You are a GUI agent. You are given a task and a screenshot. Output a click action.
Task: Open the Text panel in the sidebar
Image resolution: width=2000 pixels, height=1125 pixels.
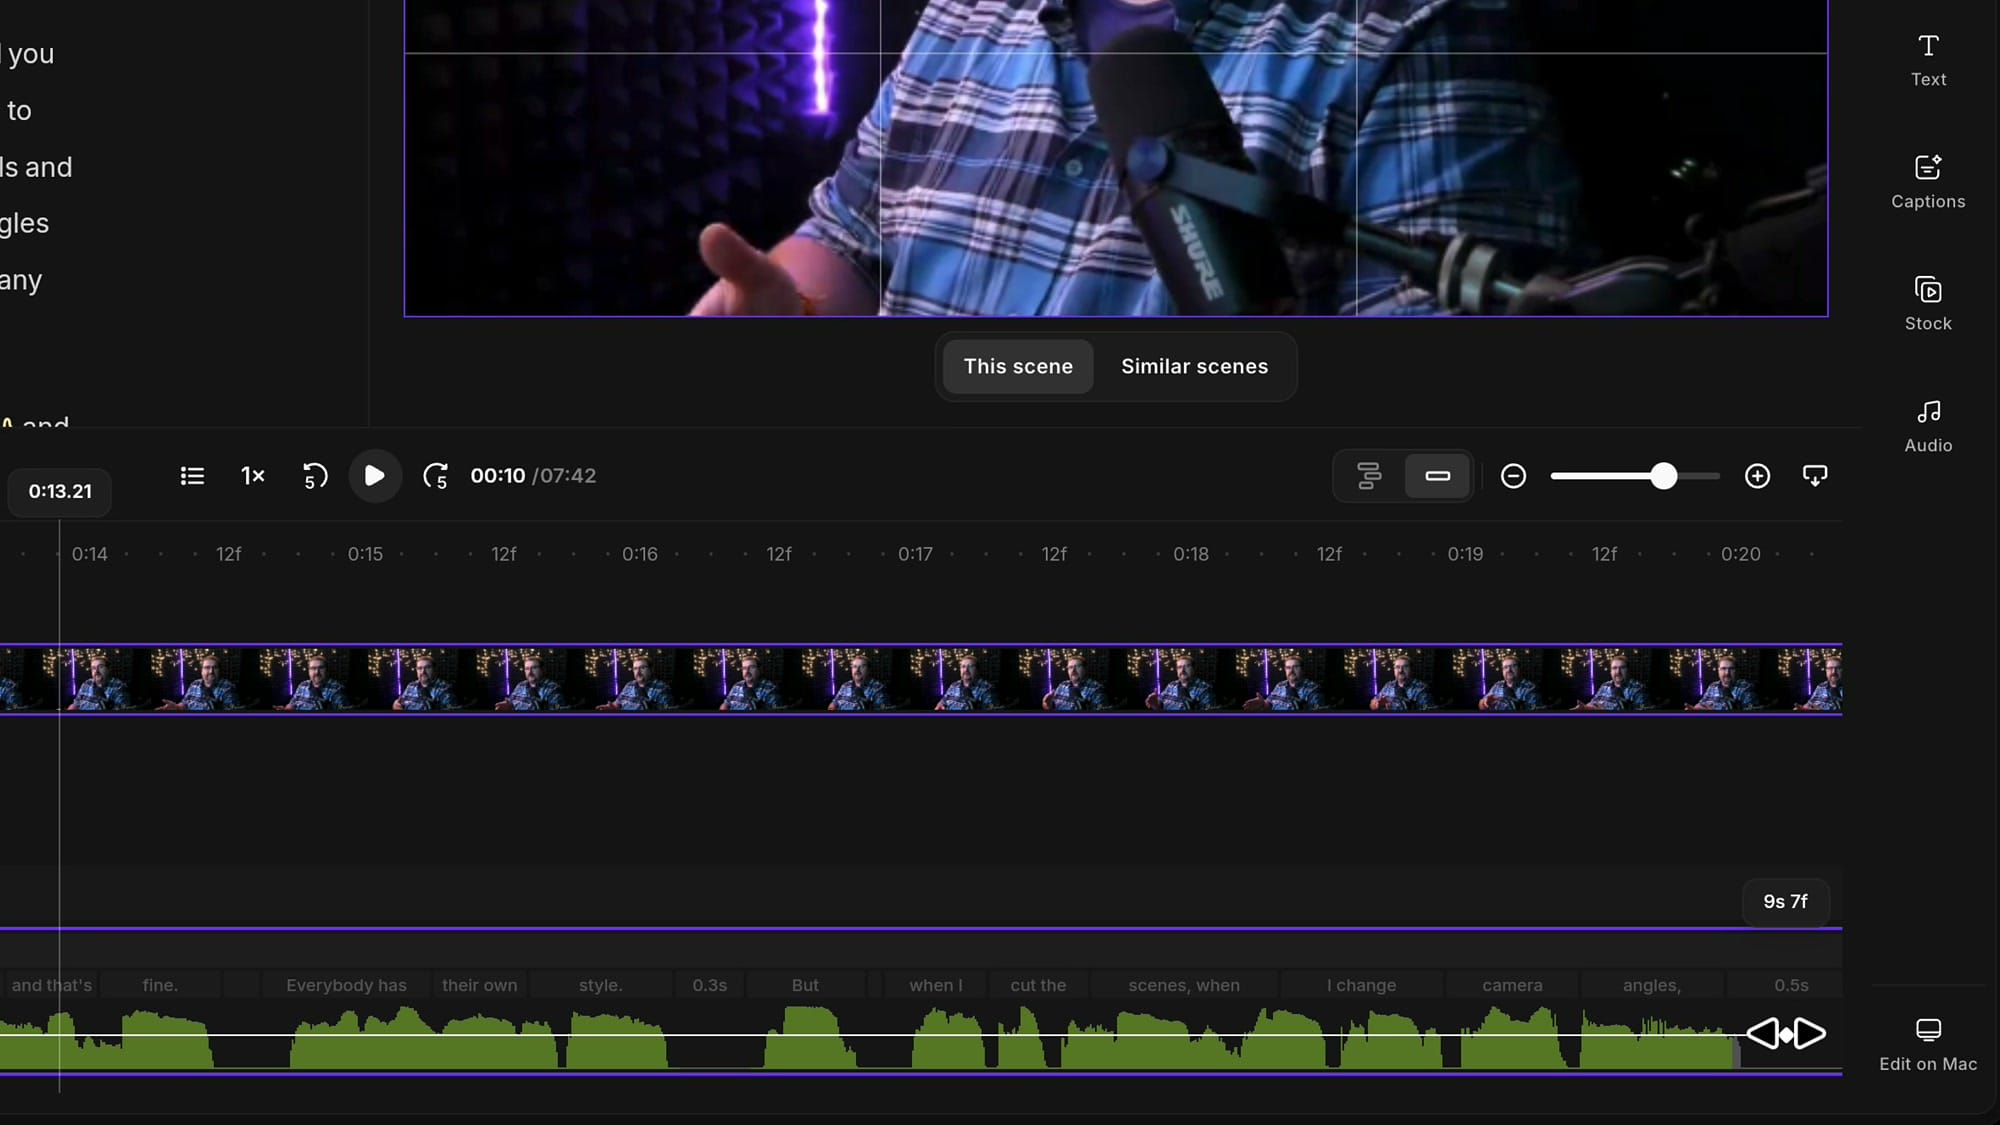(1928, 60)
